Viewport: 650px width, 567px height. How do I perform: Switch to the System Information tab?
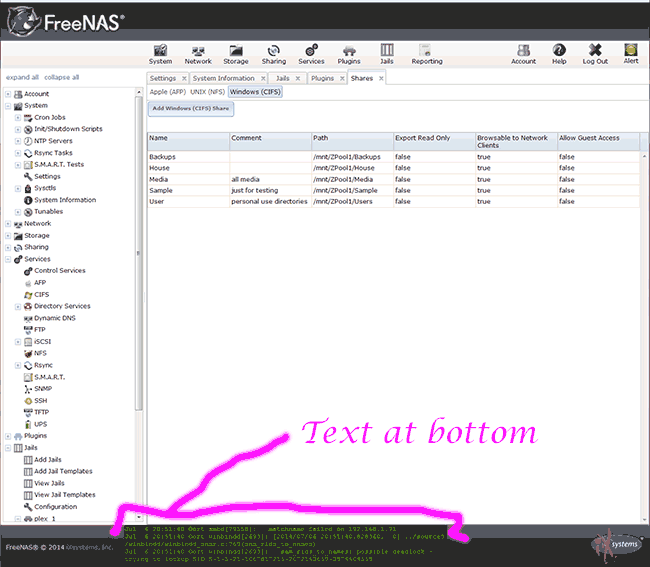coord(224,78)
